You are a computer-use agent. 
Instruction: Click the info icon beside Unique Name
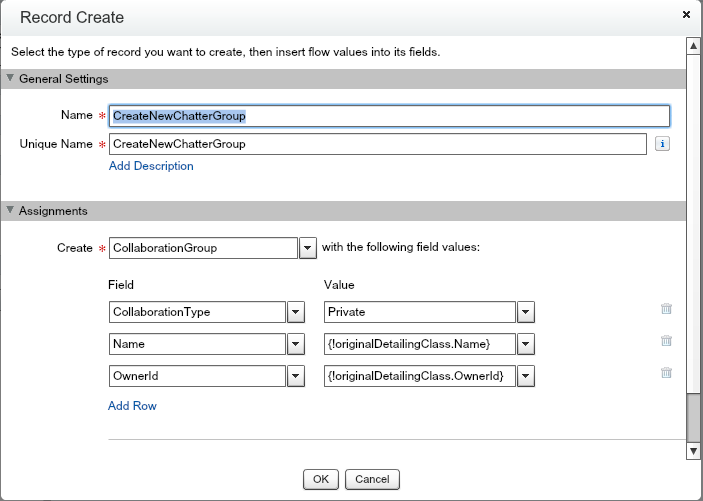click(x=661, y=144)
